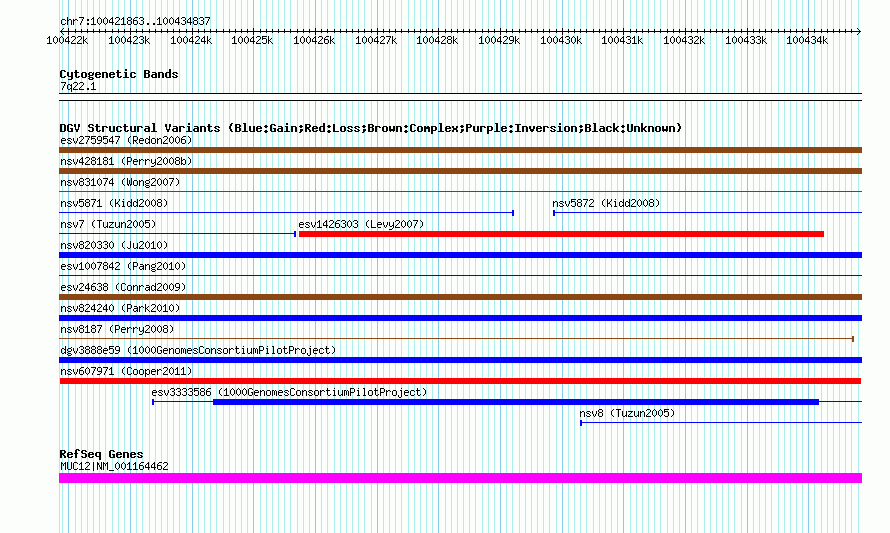Click the 100433k ruler tick label
The height and width of the screenshot is (533, 890).
coord(746,40)
